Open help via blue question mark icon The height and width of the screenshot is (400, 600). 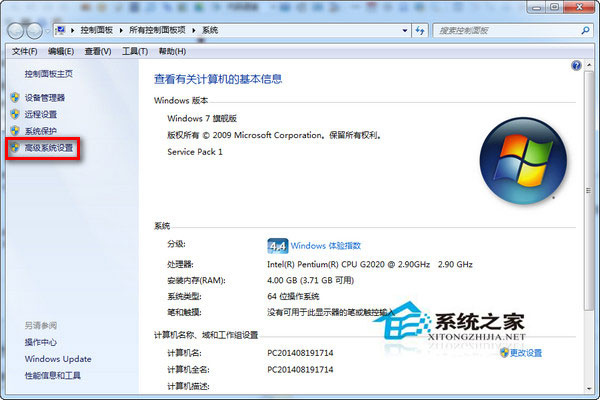(x=576, y=65)
